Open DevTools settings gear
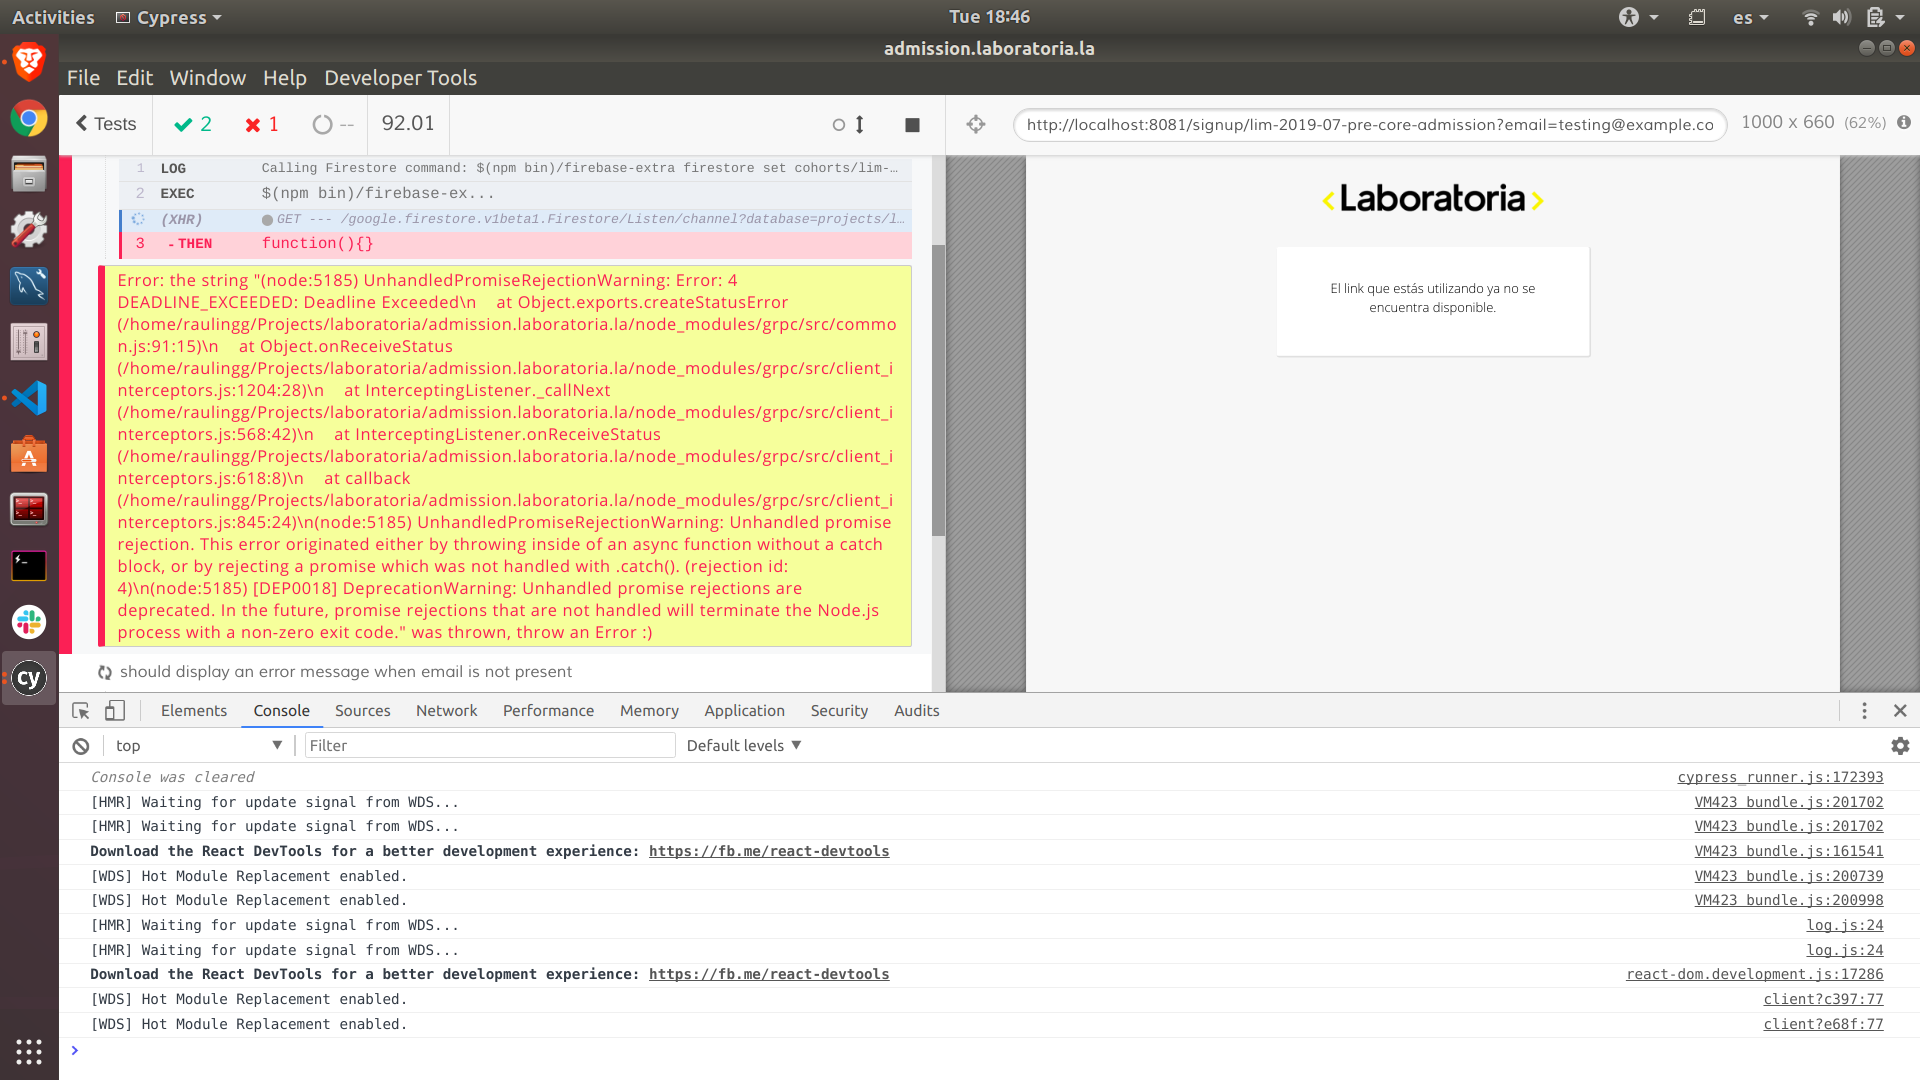The width and height of the screenshot is (1920, 1080). (x=1899, y=745)
